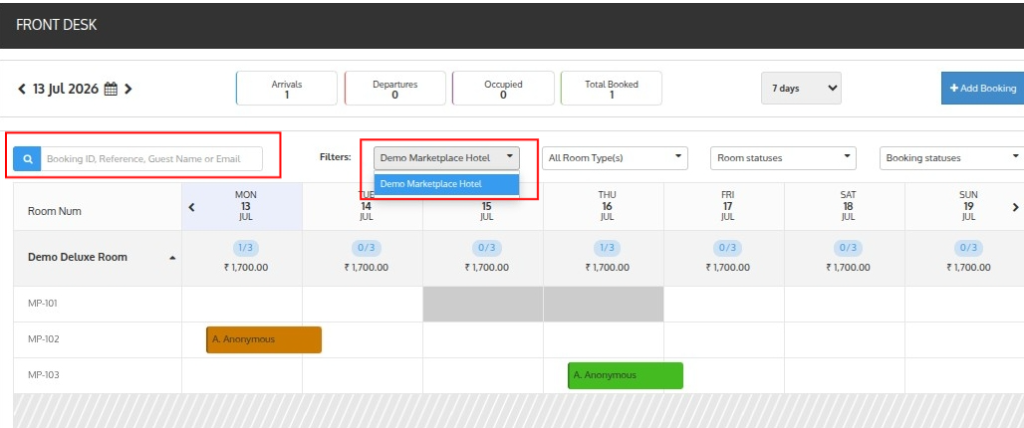Click the FRONT DESK page title
The width and height of the screenshot is (1024, 428).
click(x=56, y=25)
